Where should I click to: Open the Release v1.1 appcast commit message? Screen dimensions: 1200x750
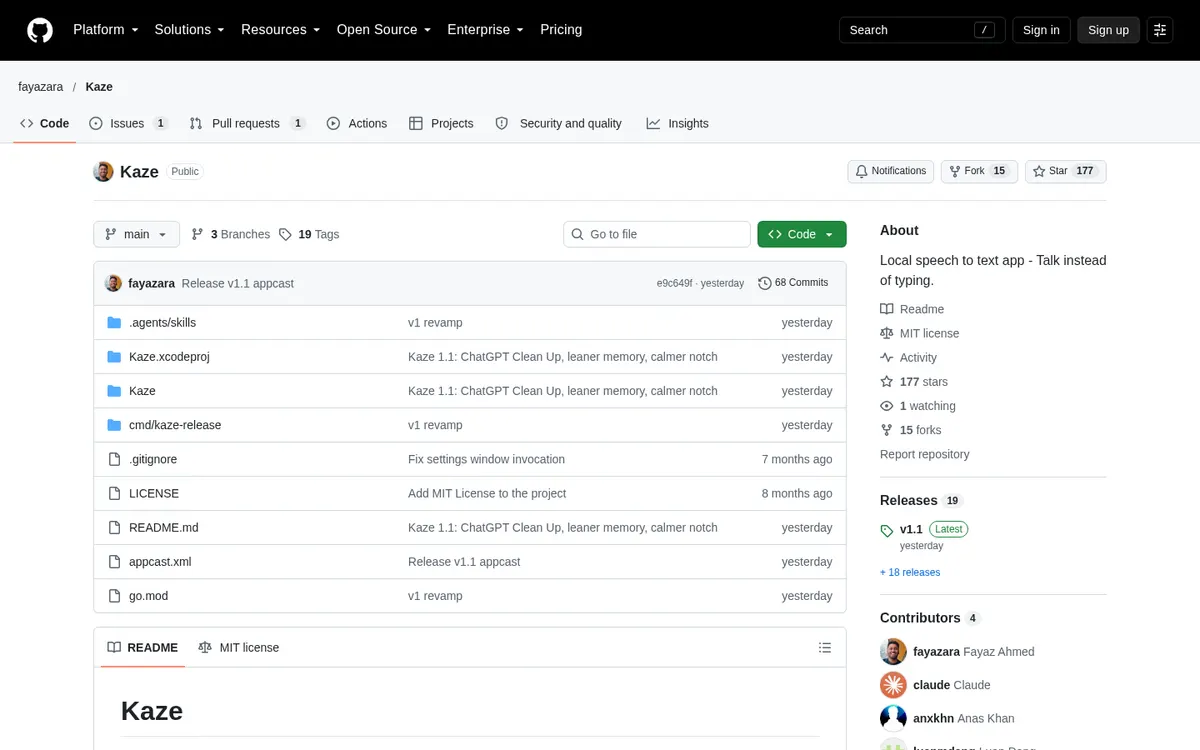(238, 284)
